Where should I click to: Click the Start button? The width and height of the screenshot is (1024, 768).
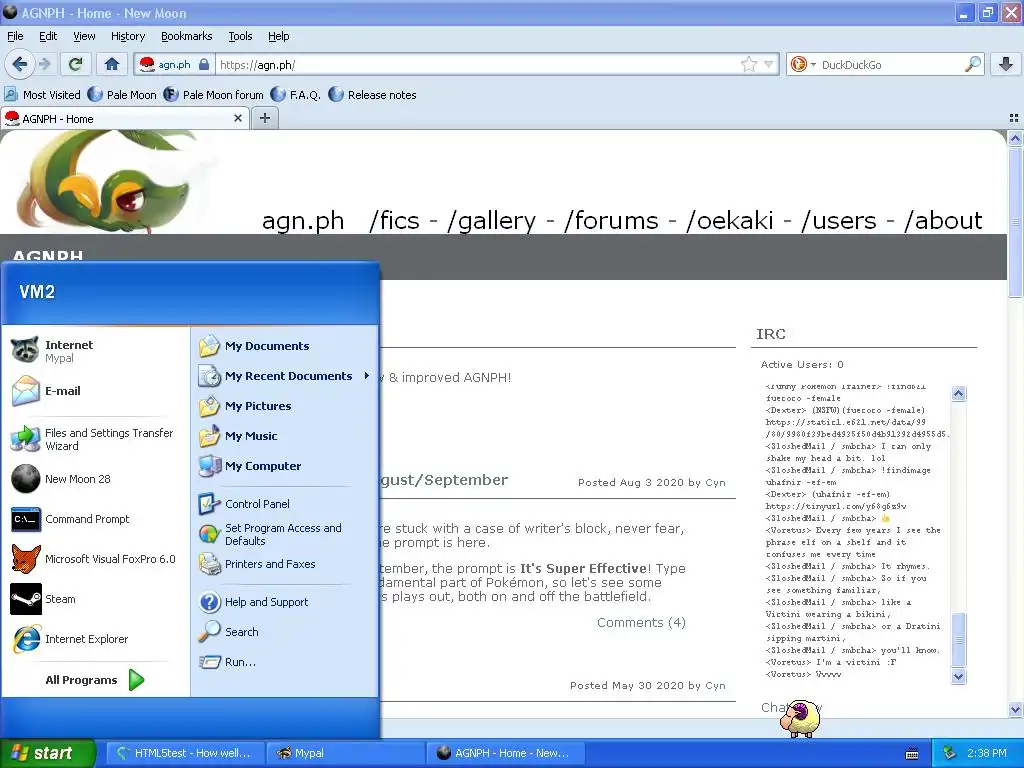(x=47, y=753)
